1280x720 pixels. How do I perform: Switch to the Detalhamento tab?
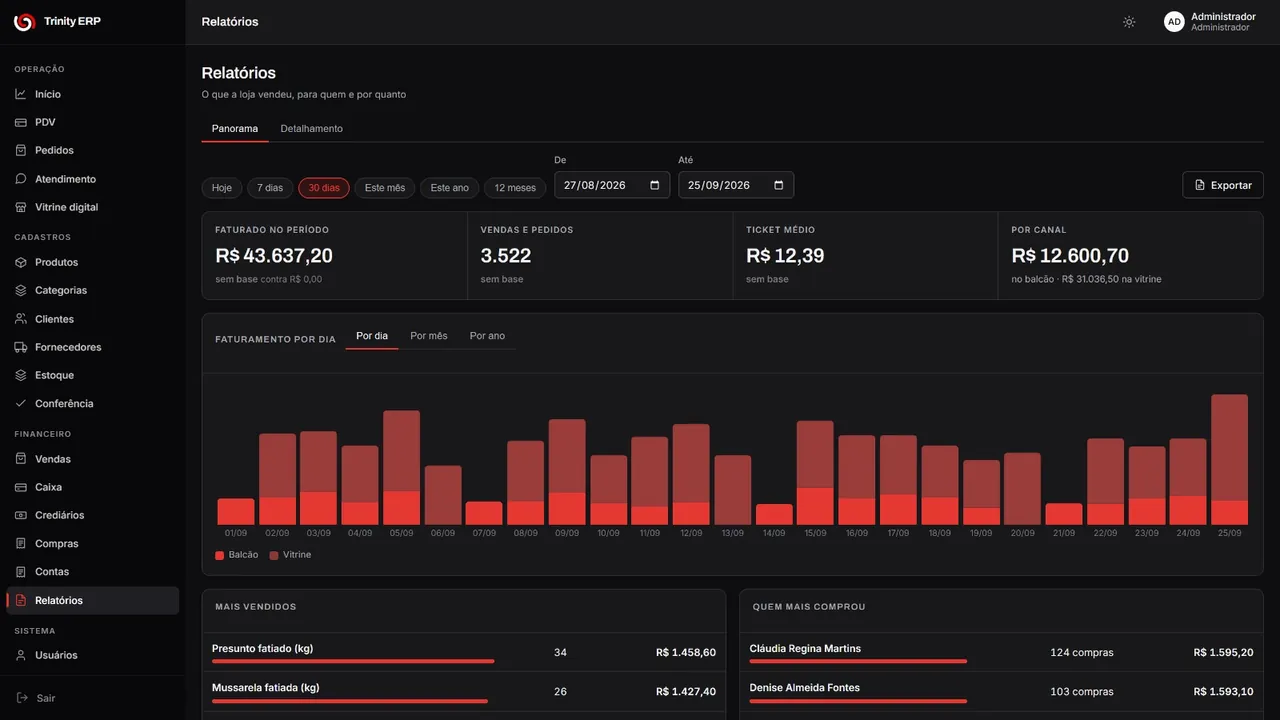[312, 129]
